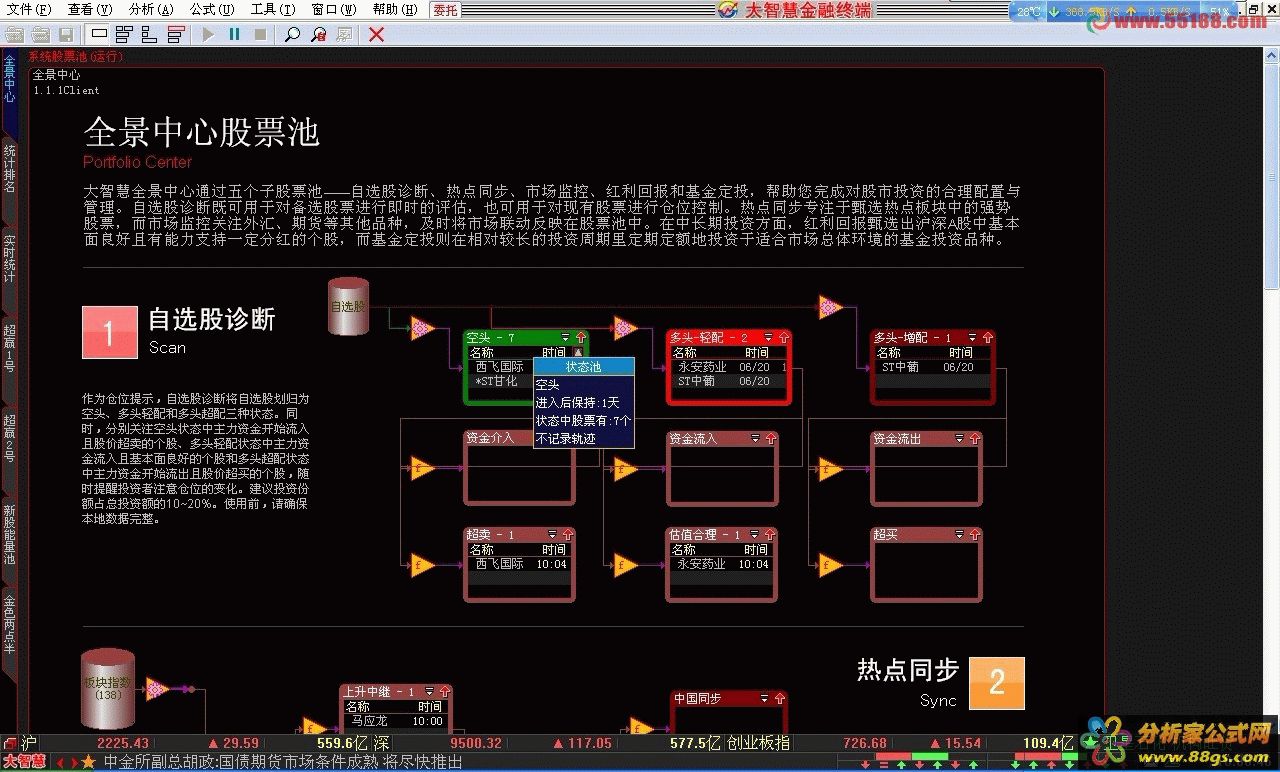Image resolution: width=1280 pixels, height=772 pixels.
Task: Click the 大智慧 logo in the status bar
Action: click(x=24, y=762)
